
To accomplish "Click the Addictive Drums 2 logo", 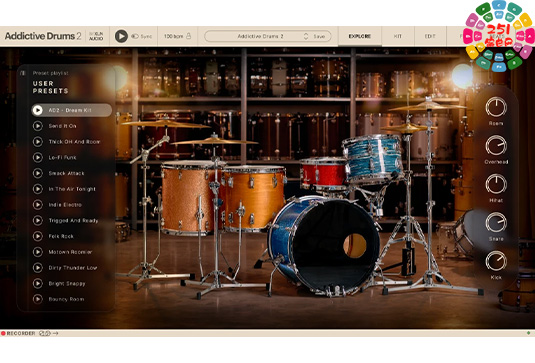I will pos(43,36).
